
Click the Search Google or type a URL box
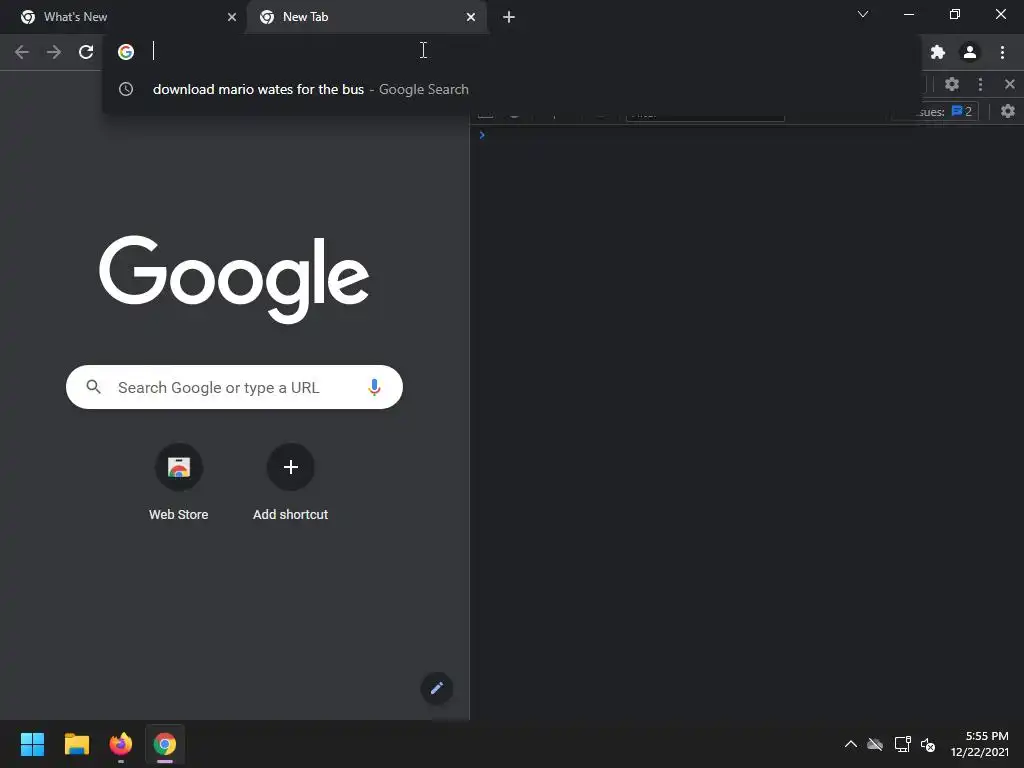[x=234, y=387]
